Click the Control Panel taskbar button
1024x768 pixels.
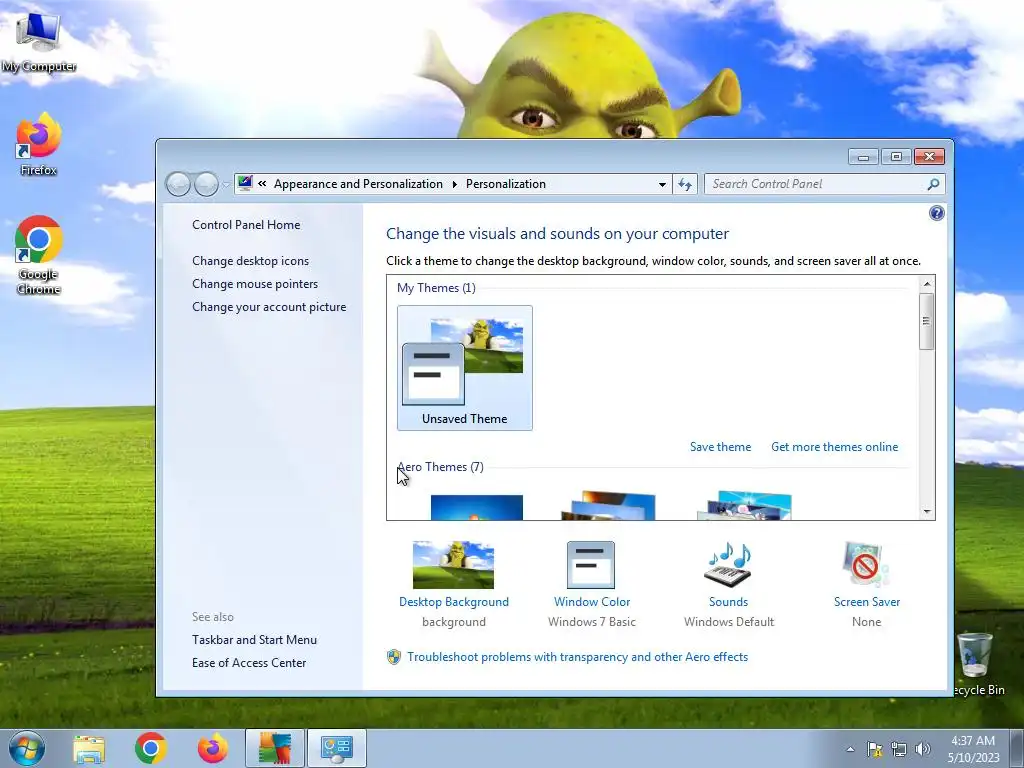[337, 748]
